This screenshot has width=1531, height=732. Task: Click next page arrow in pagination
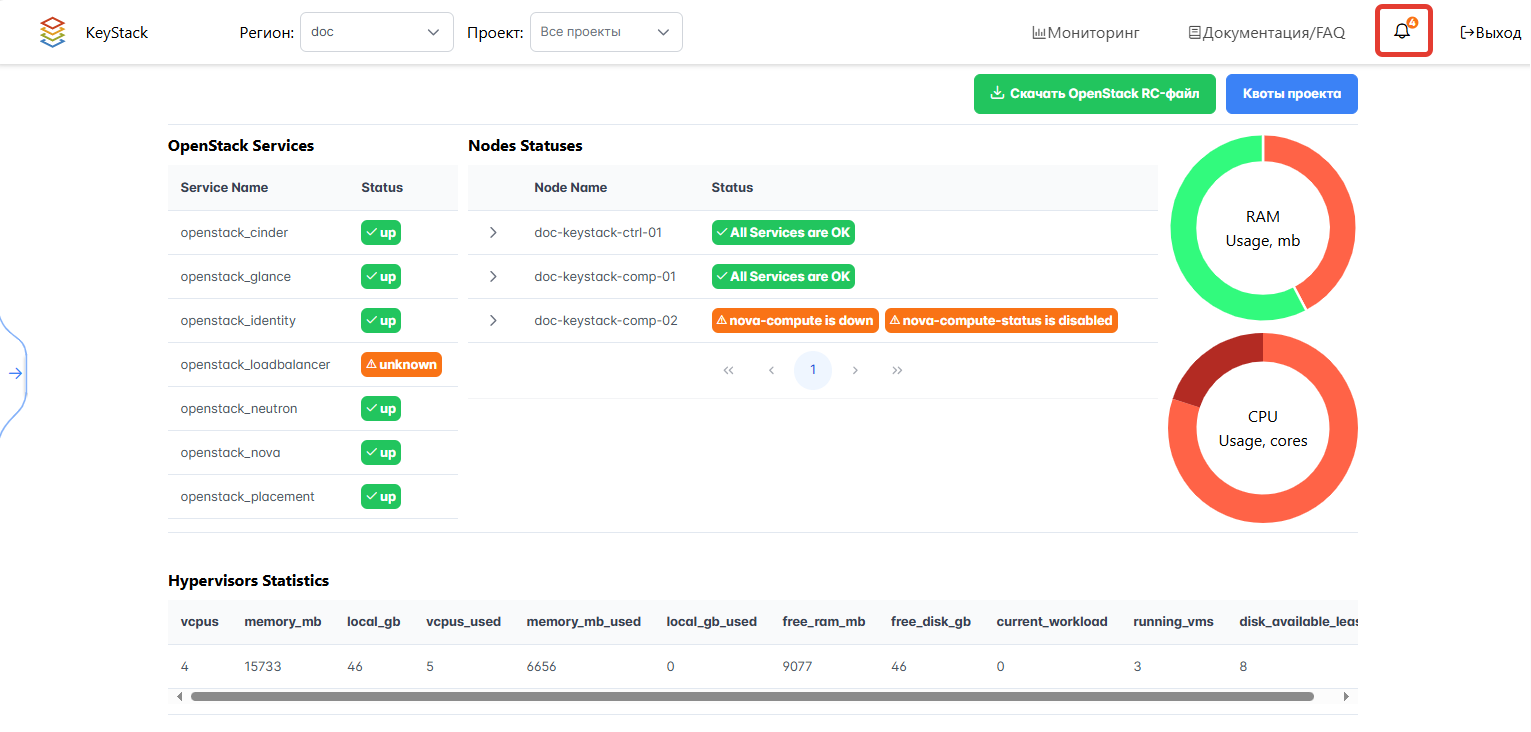[855, 370]
